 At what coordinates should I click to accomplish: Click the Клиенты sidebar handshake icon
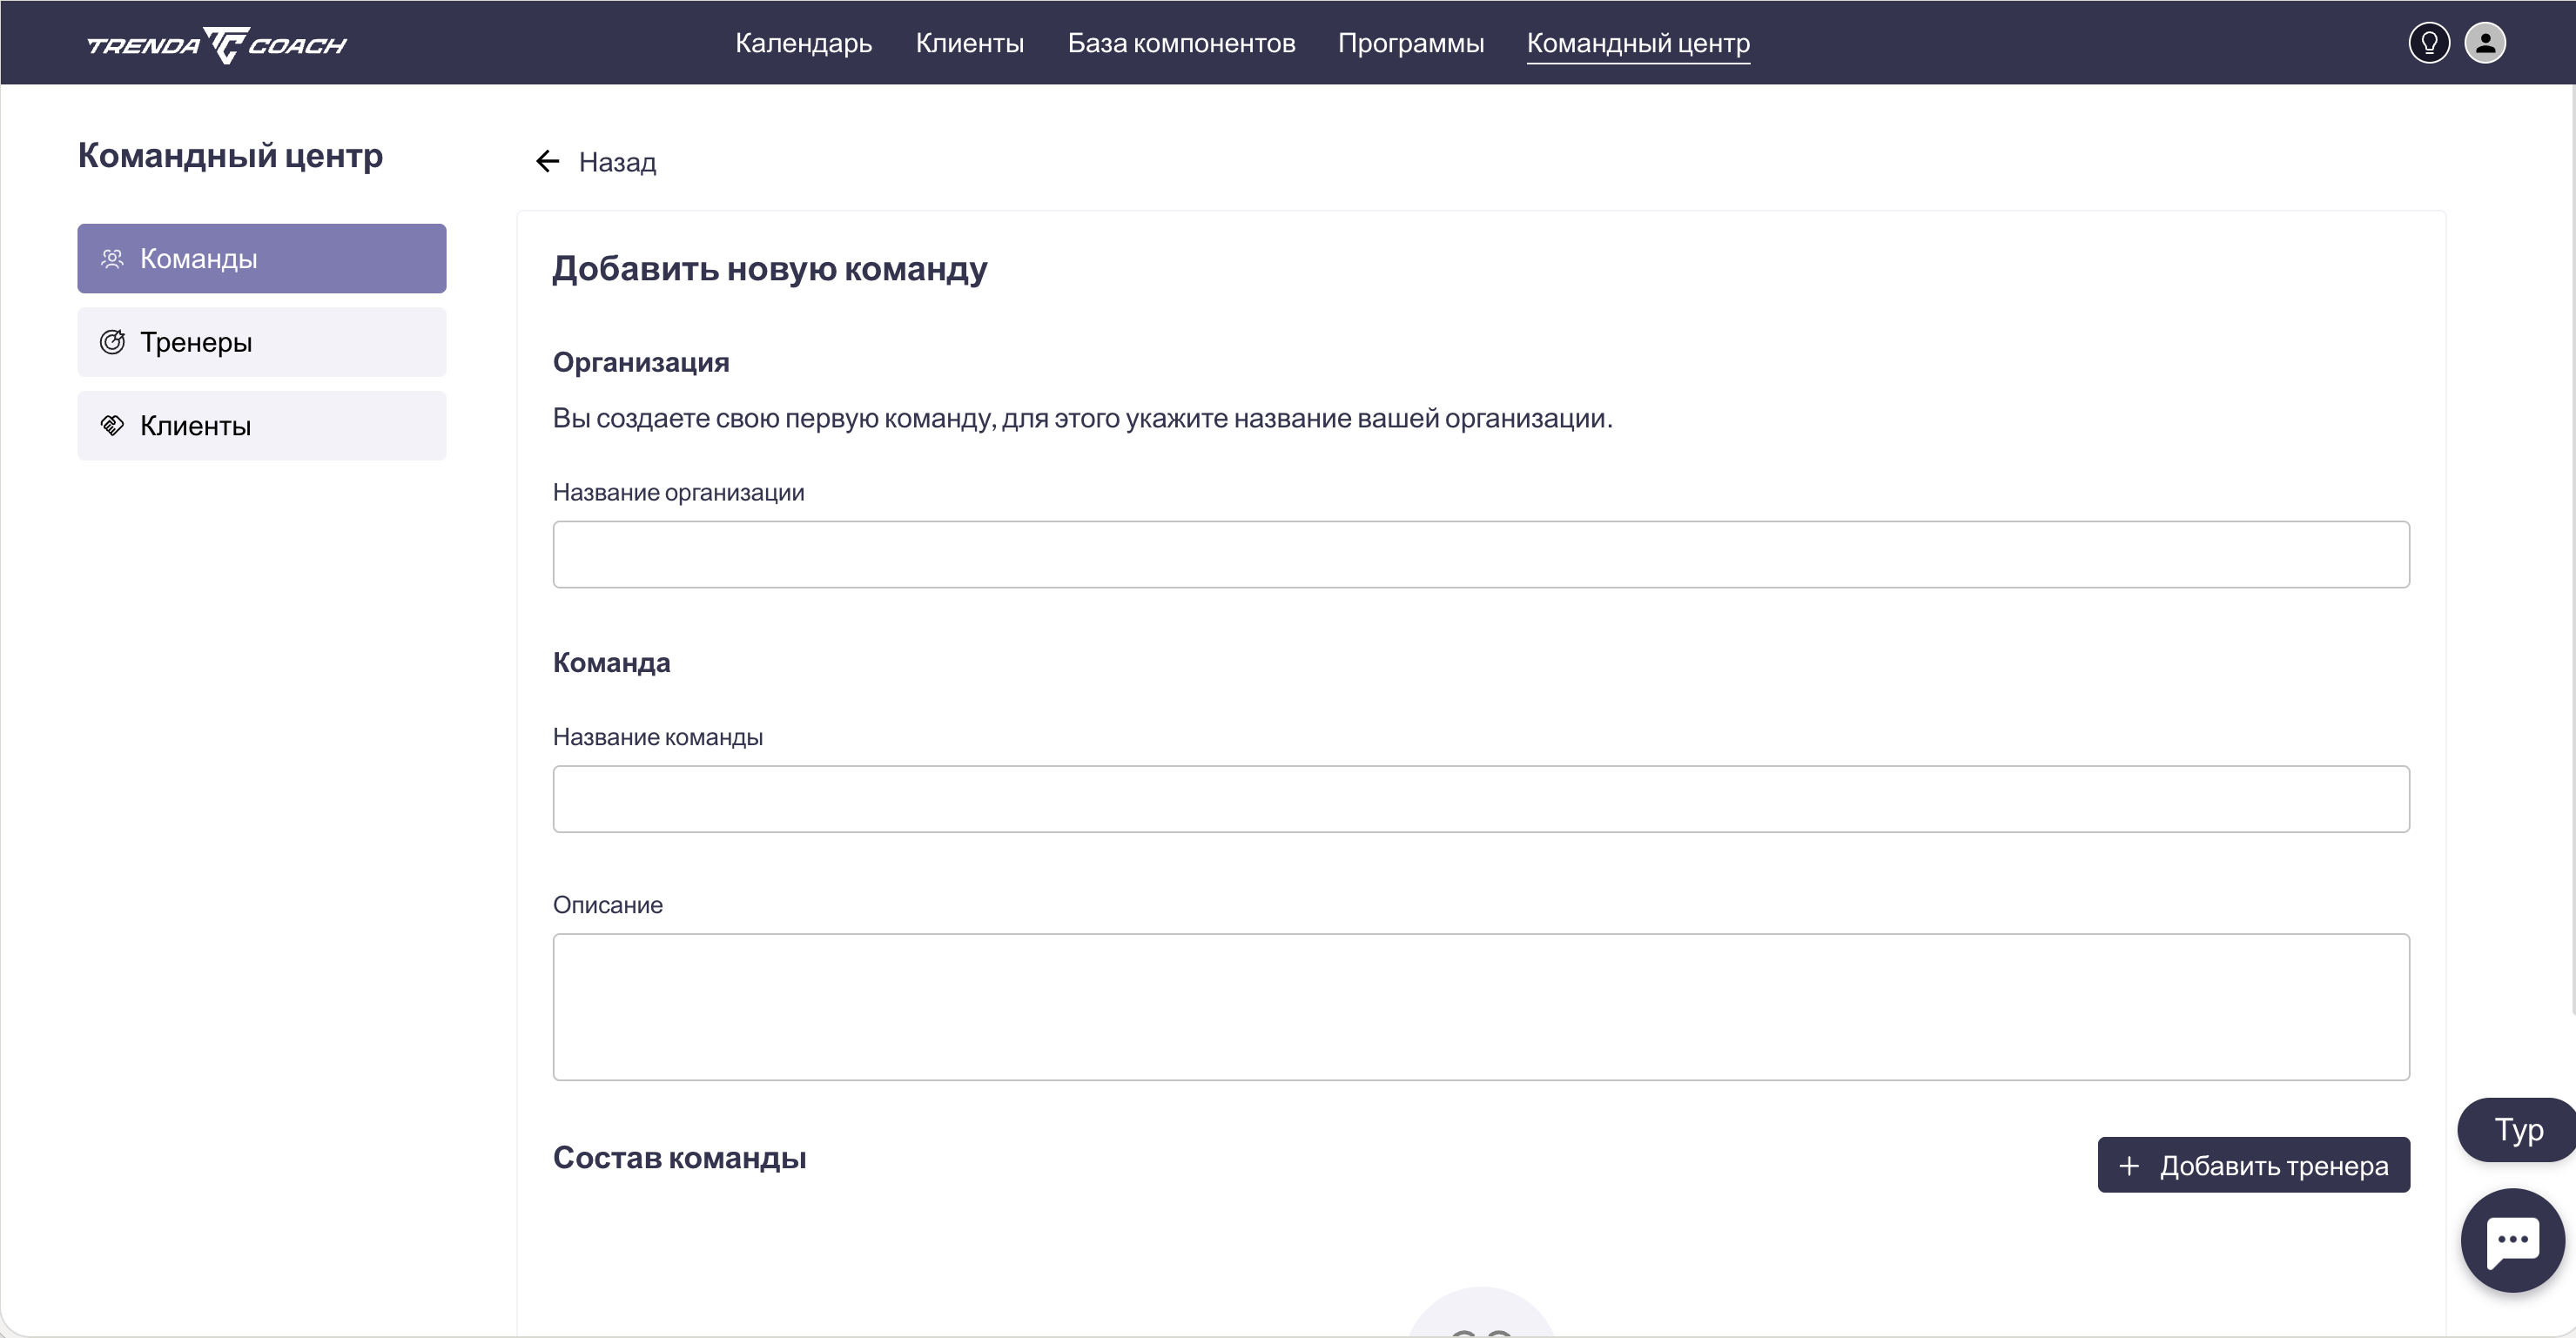(112, 426)
